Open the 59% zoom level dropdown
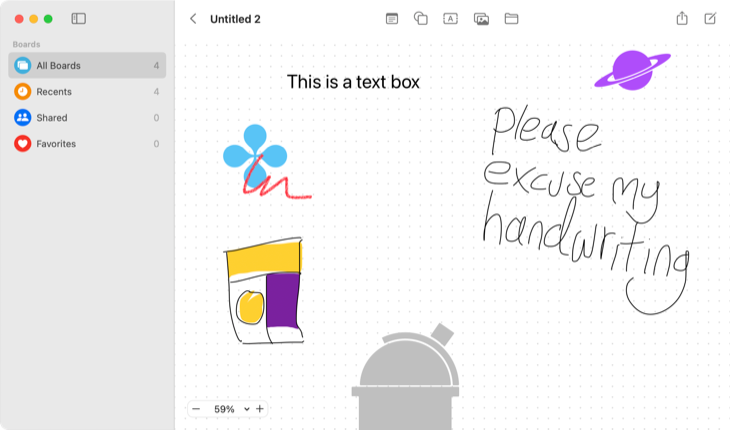 pyautogui.click(x=230, y=409)
